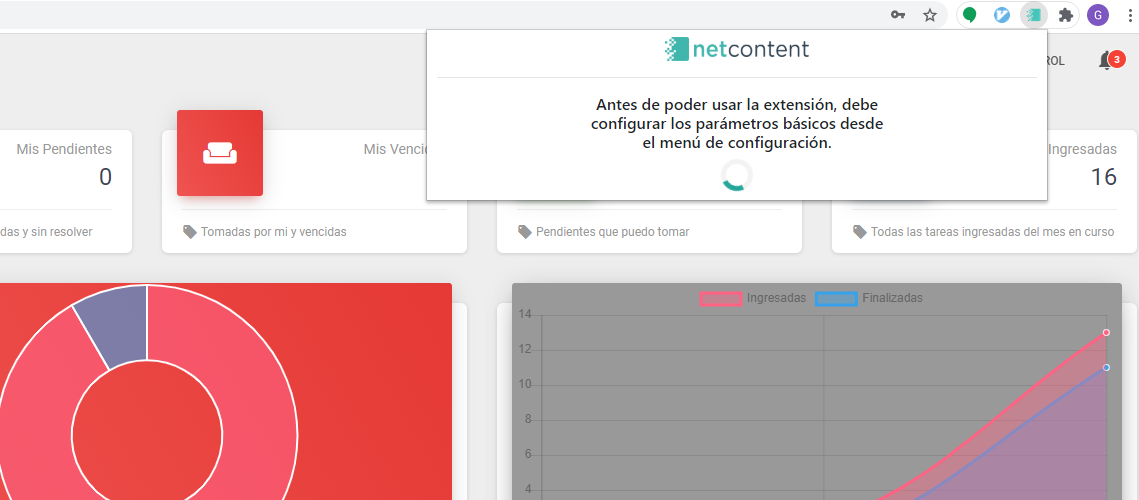Viewport: 1139px width, 500px height.
Task: Click the Mis Pendientes count 0
Action: pyautogui.click(x=105, y=177)
